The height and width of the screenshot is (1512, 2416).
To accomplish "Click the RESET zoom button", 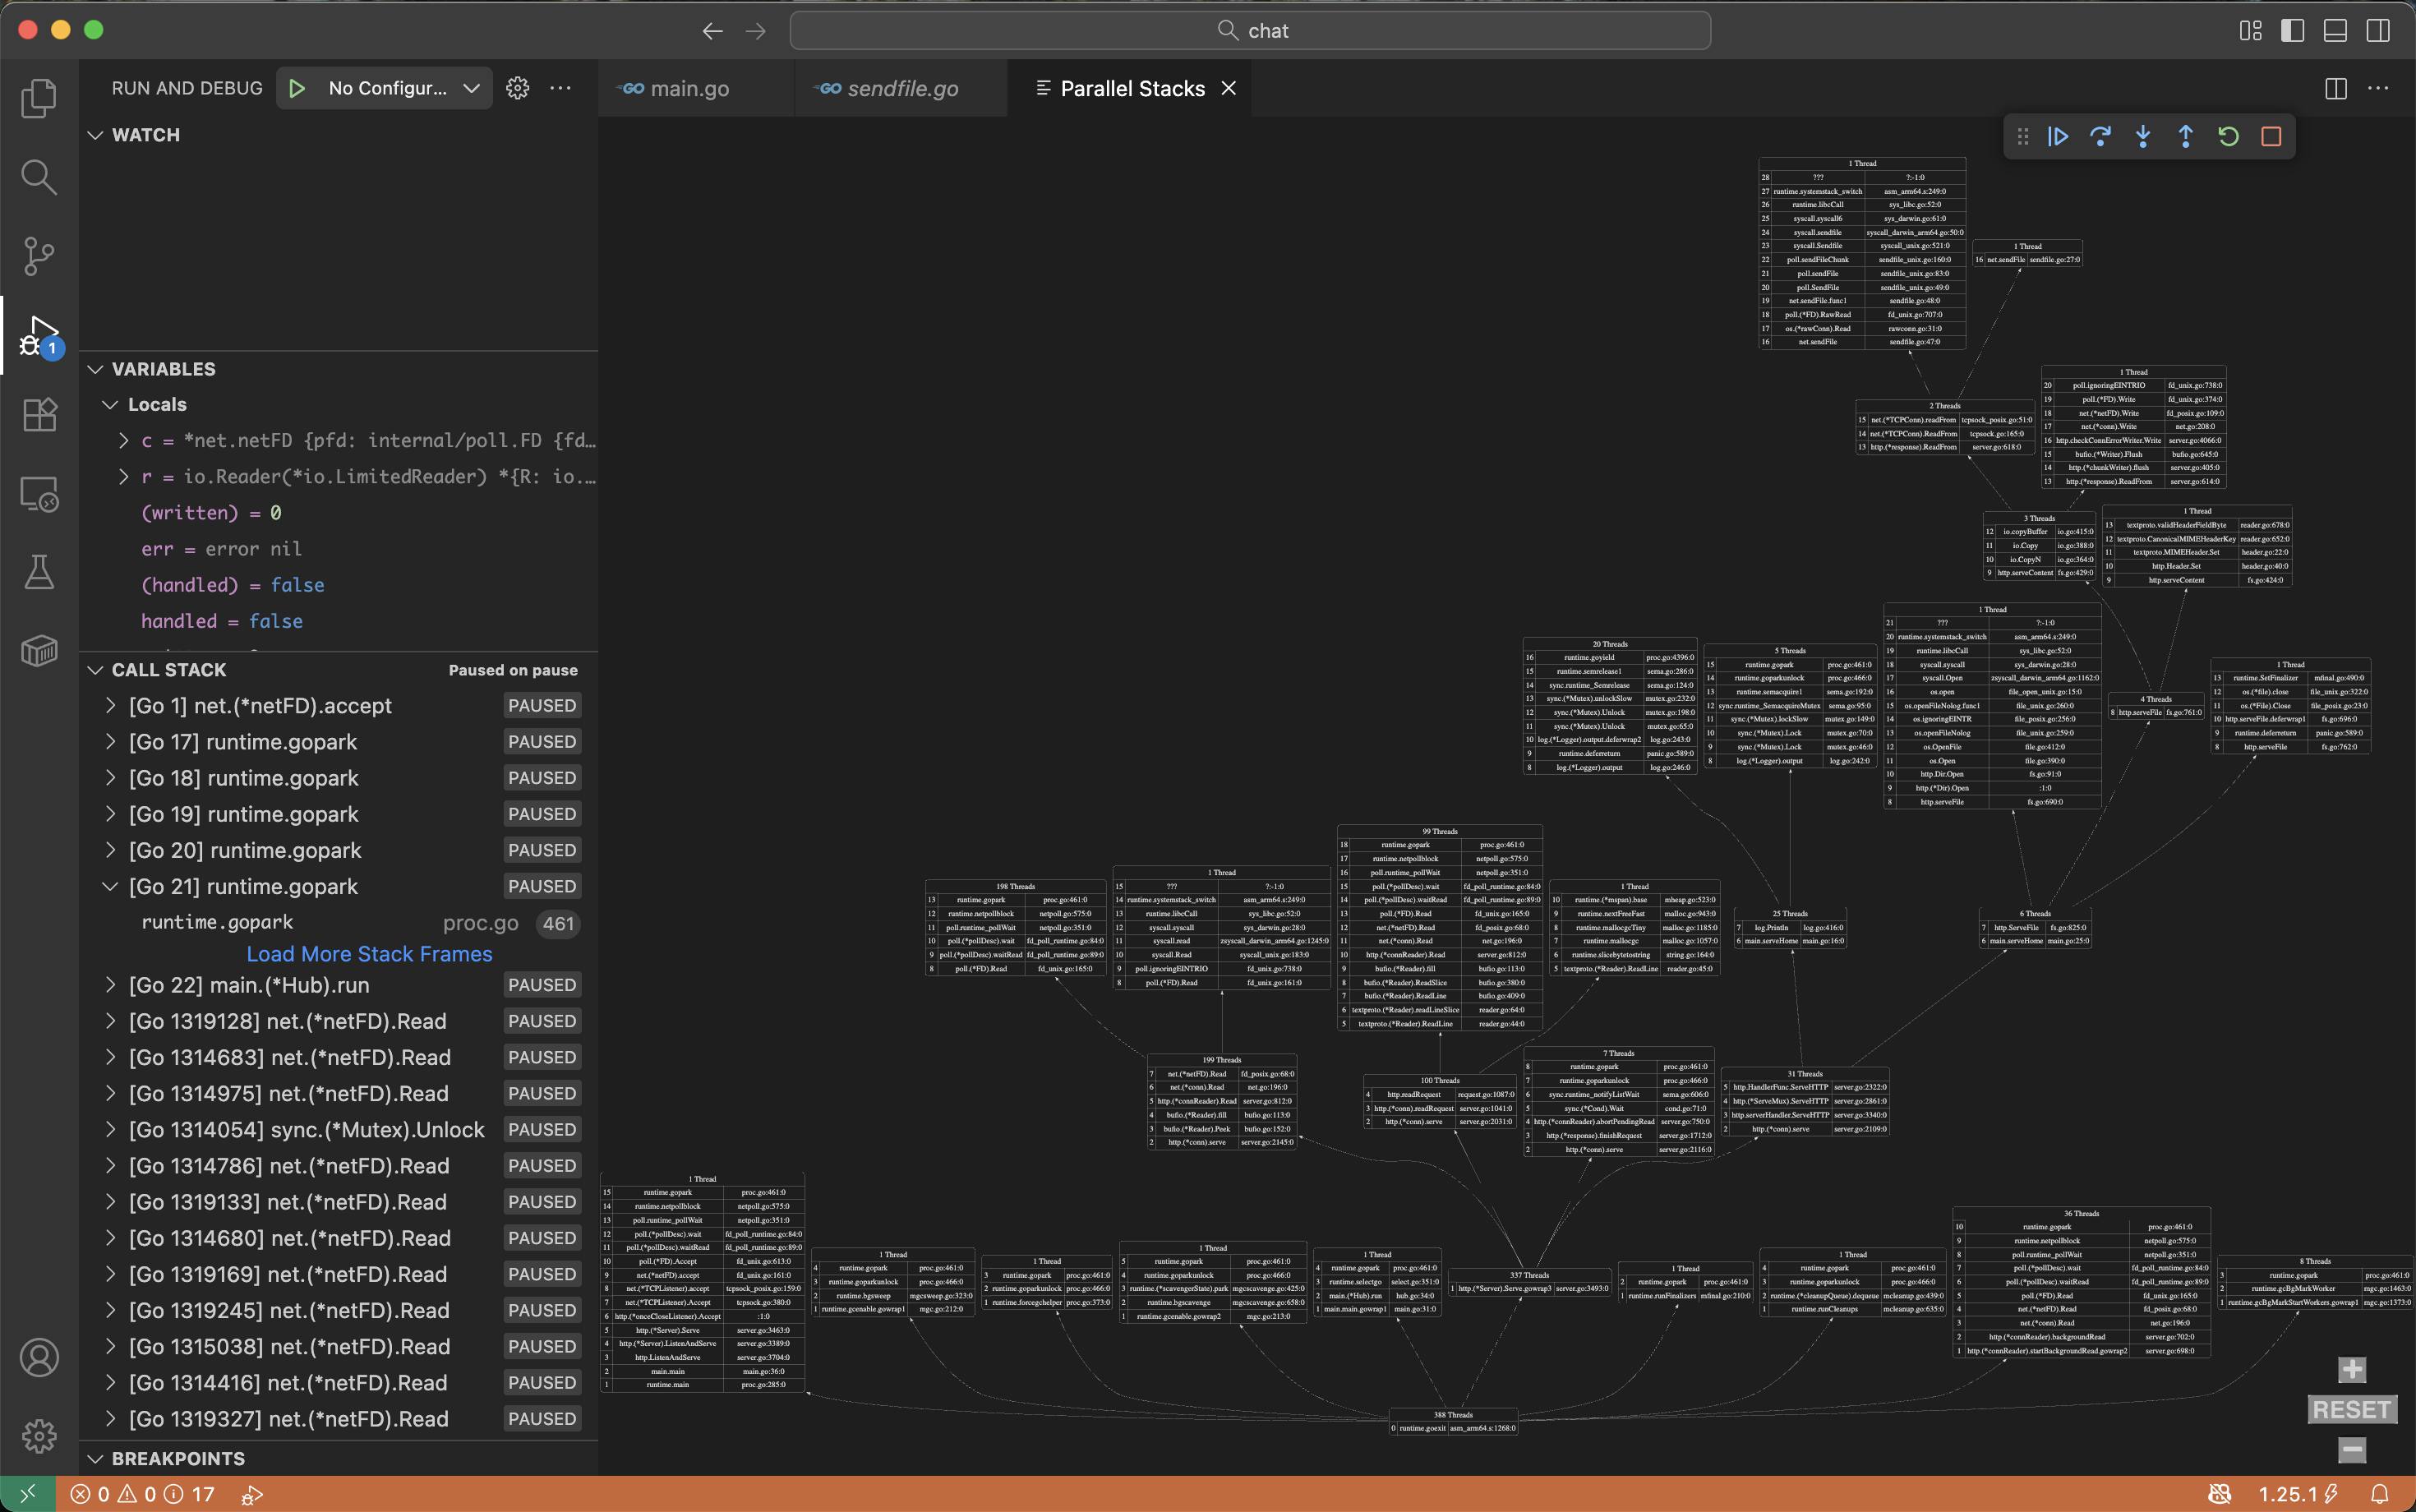I will pos(2351,1410).
